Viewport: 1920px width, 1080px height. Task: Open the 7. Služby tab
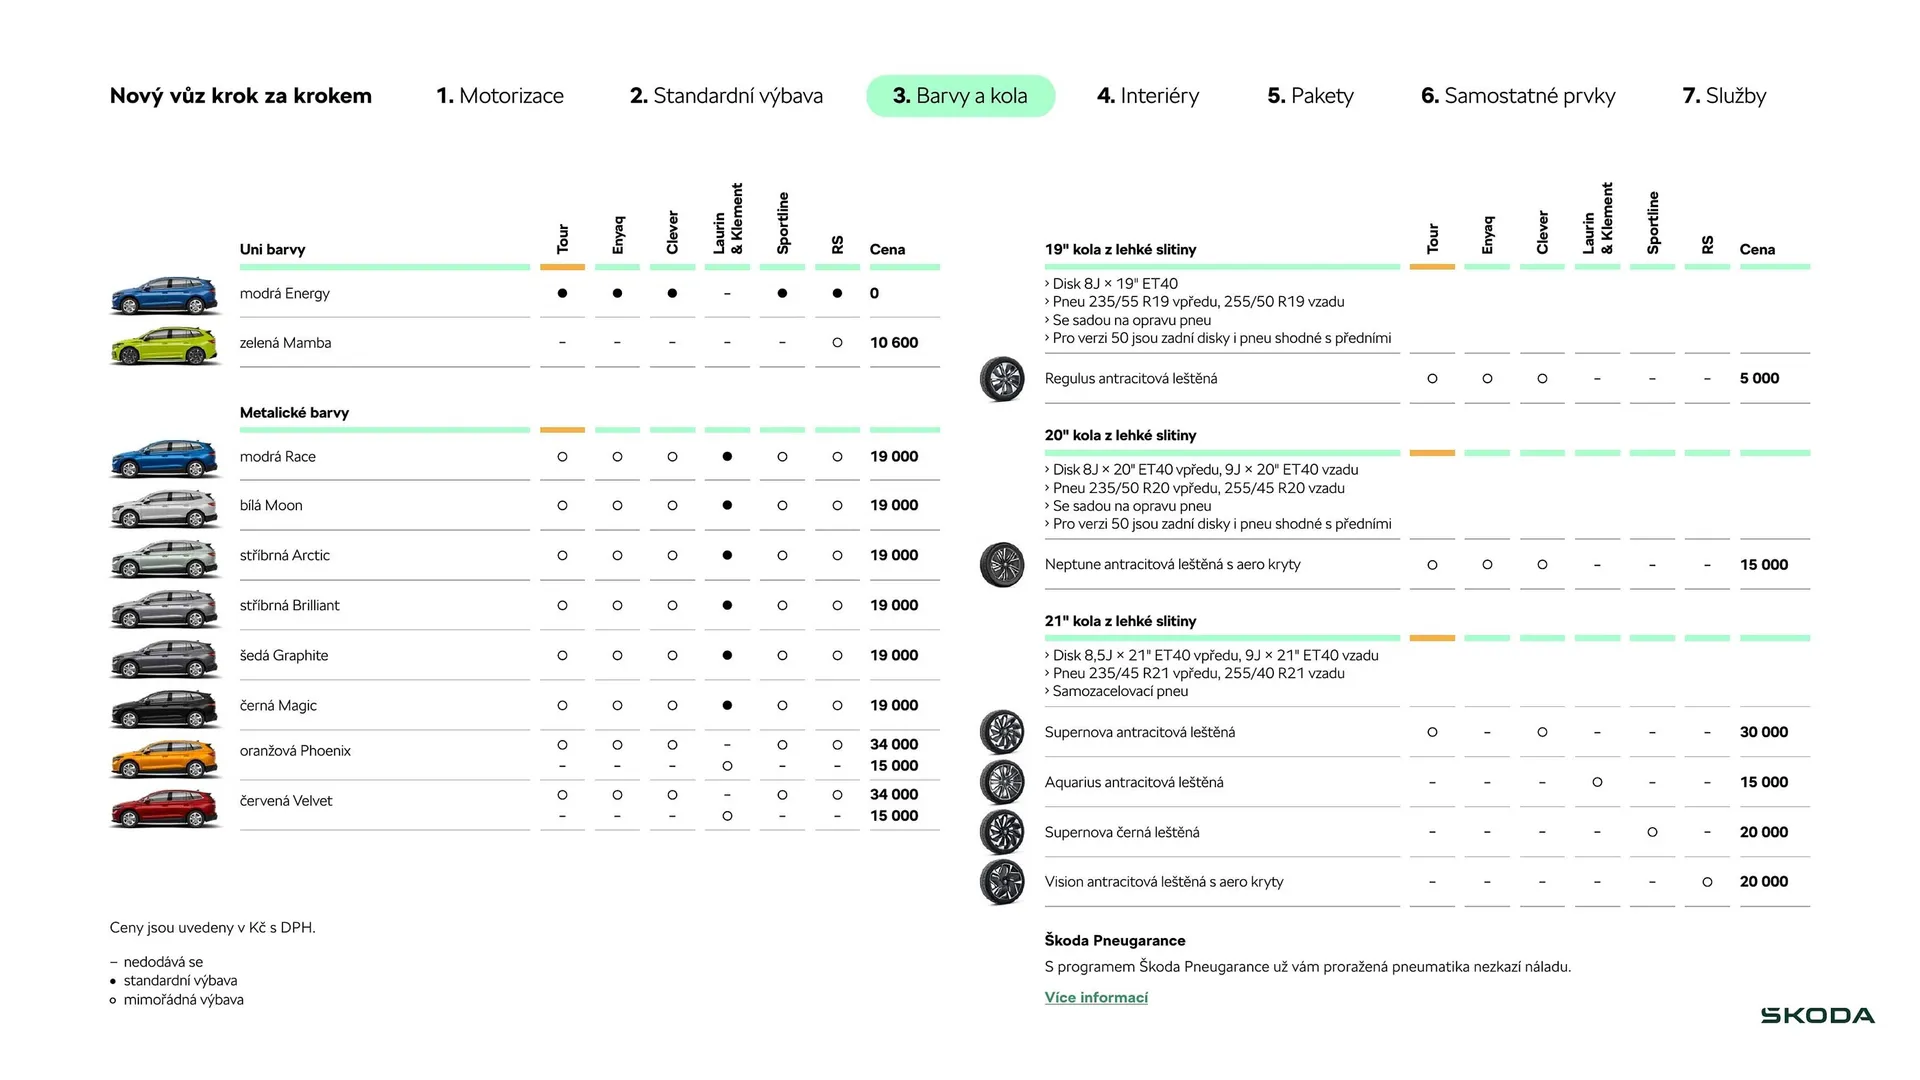click(x=1724, y=96)
